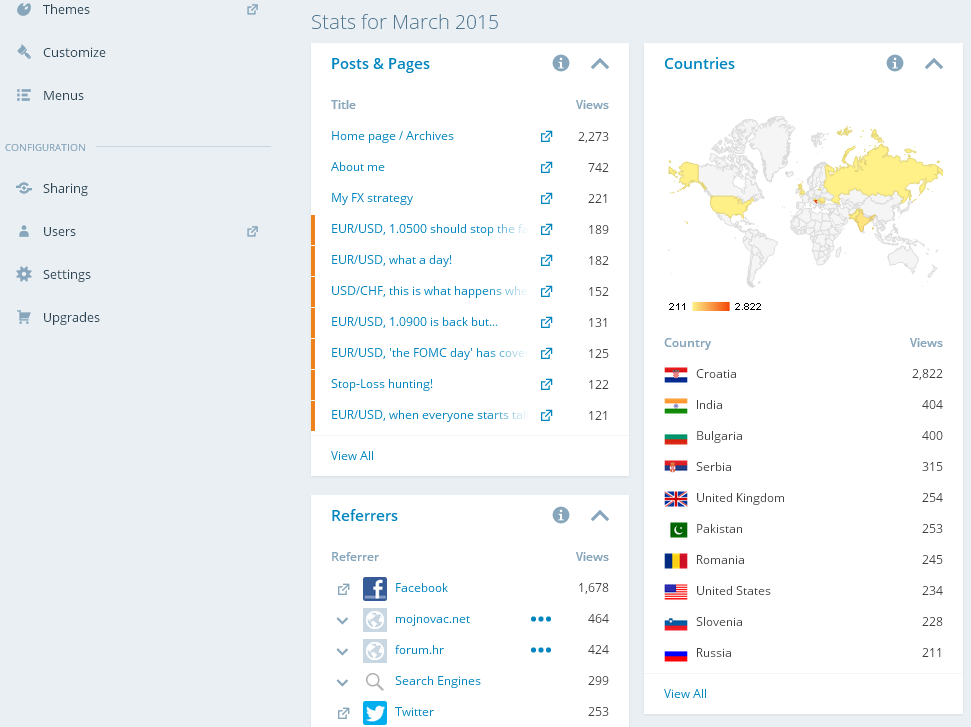Collapse the Posts & Pages panel
Image resolution: width=971 pixels, height=727 pixels.
coord(600,64)
